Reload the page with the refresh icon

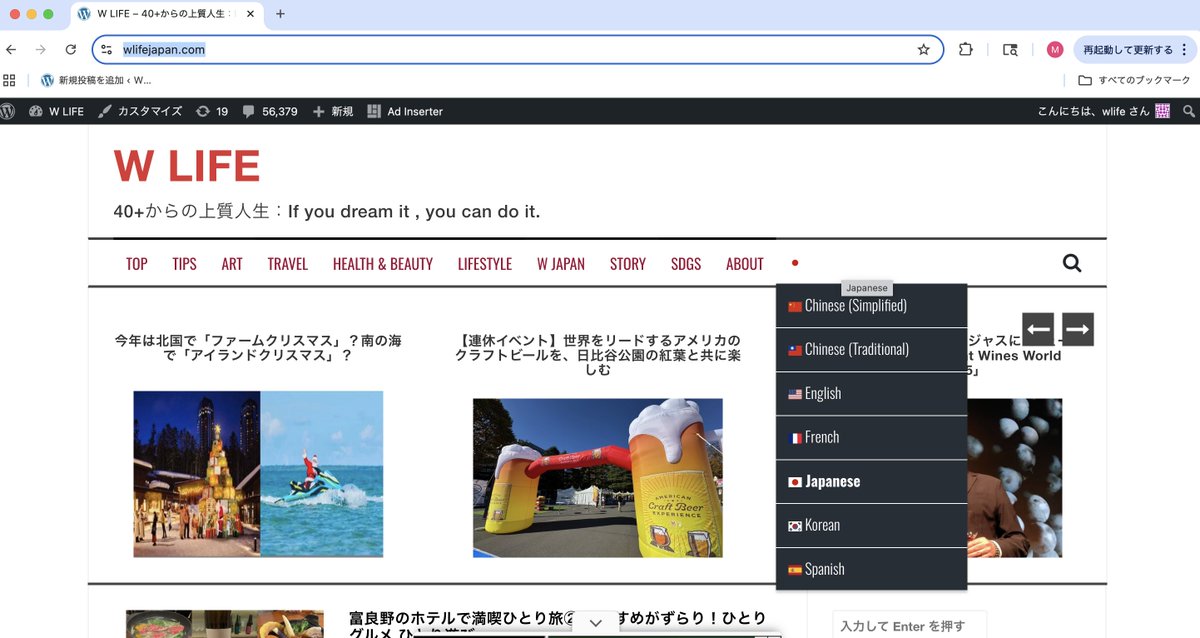pyautogui.click(x=71, y=49)
